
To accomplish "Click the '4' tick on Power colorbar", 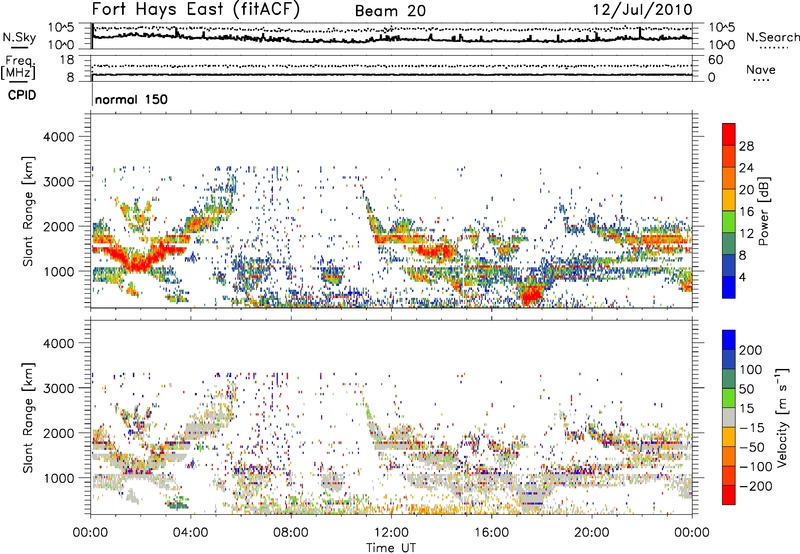I will point(742,277).
